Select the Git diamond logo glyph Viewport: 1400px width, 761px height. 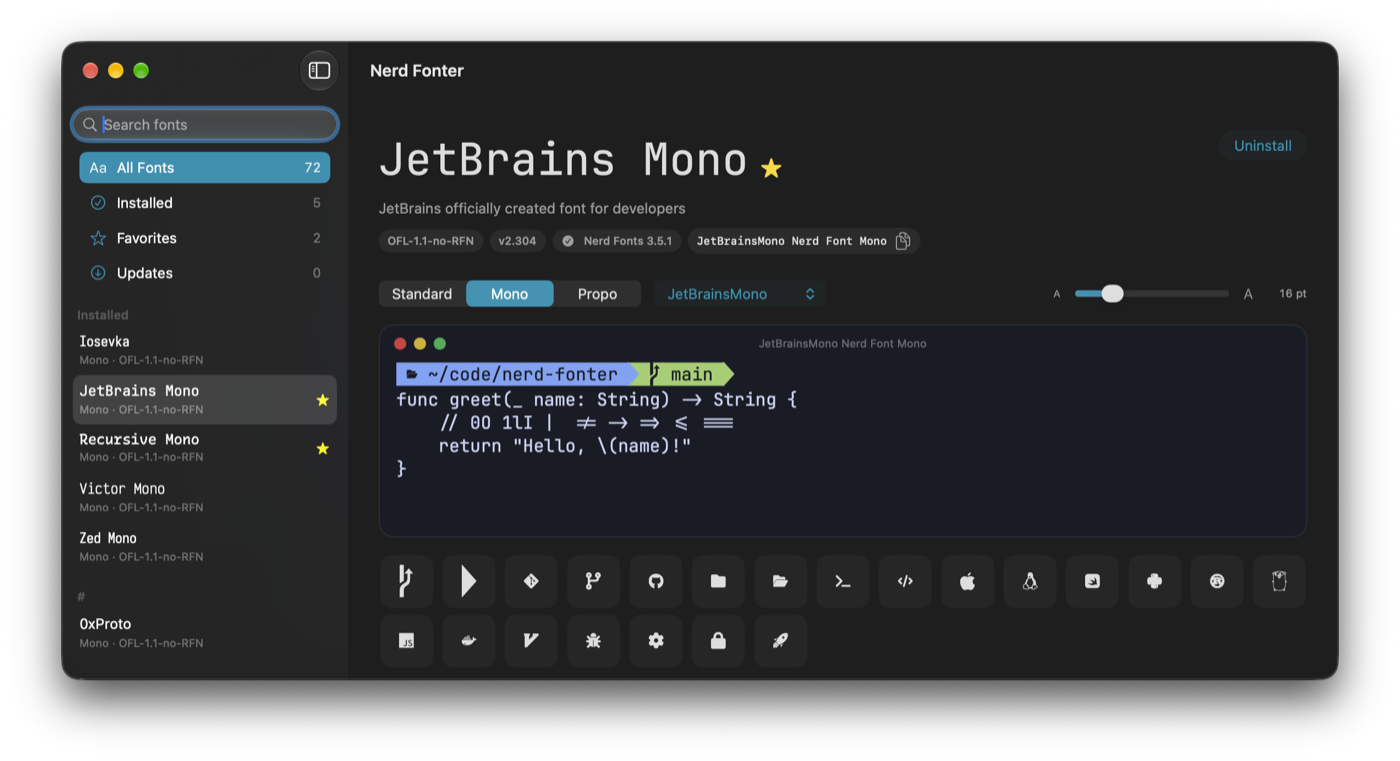[x=531, y=581]
